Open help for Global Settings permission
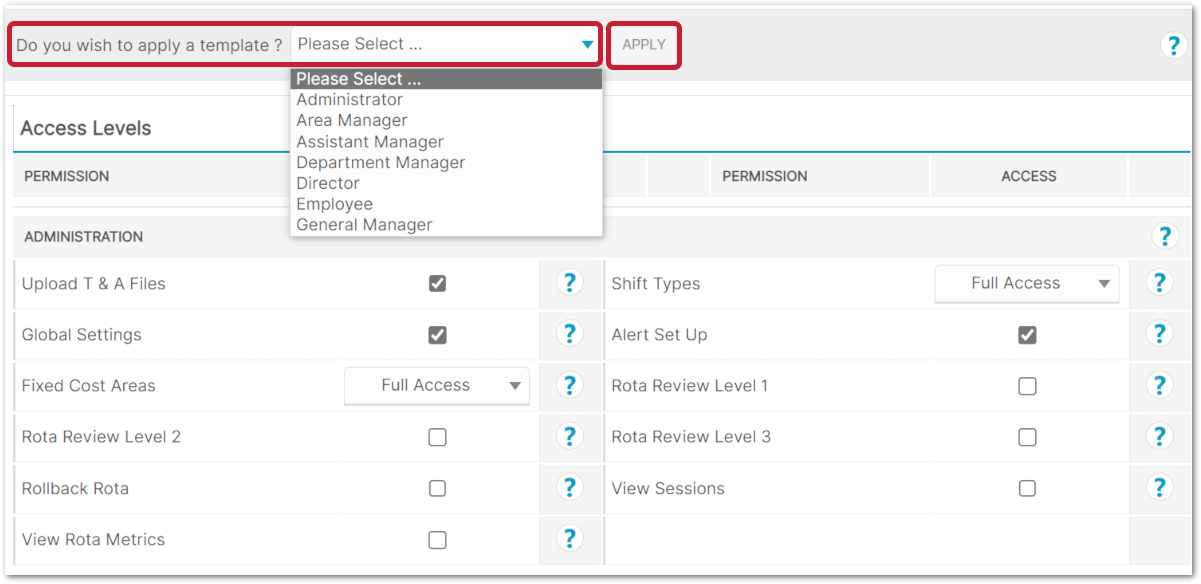 (x=569, y=334)
